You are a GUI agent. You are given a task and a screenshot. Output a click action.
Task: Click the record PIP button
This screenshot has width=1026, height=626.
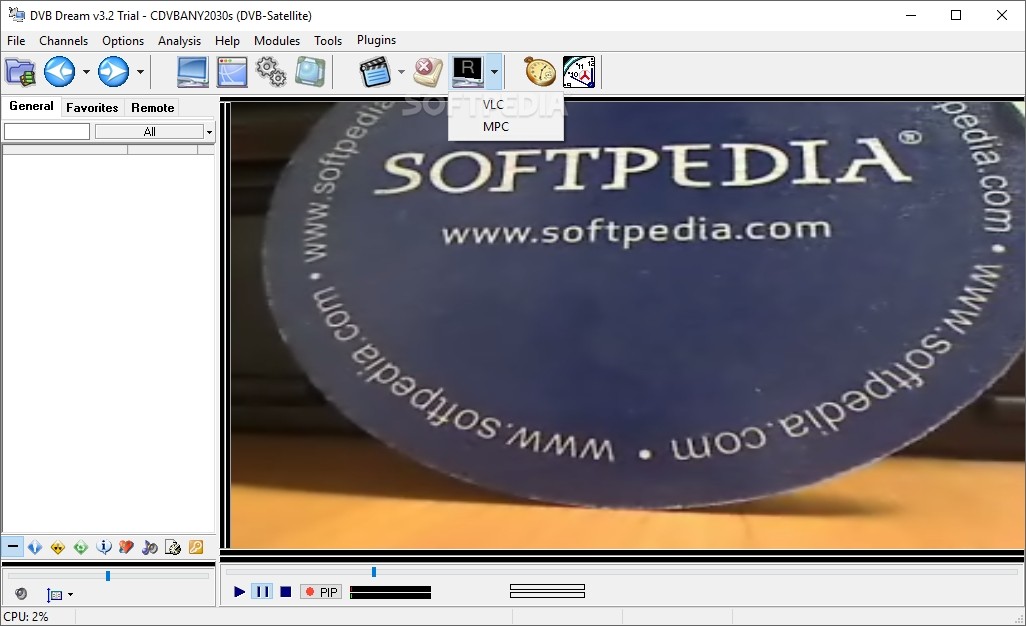click(321, 592)
